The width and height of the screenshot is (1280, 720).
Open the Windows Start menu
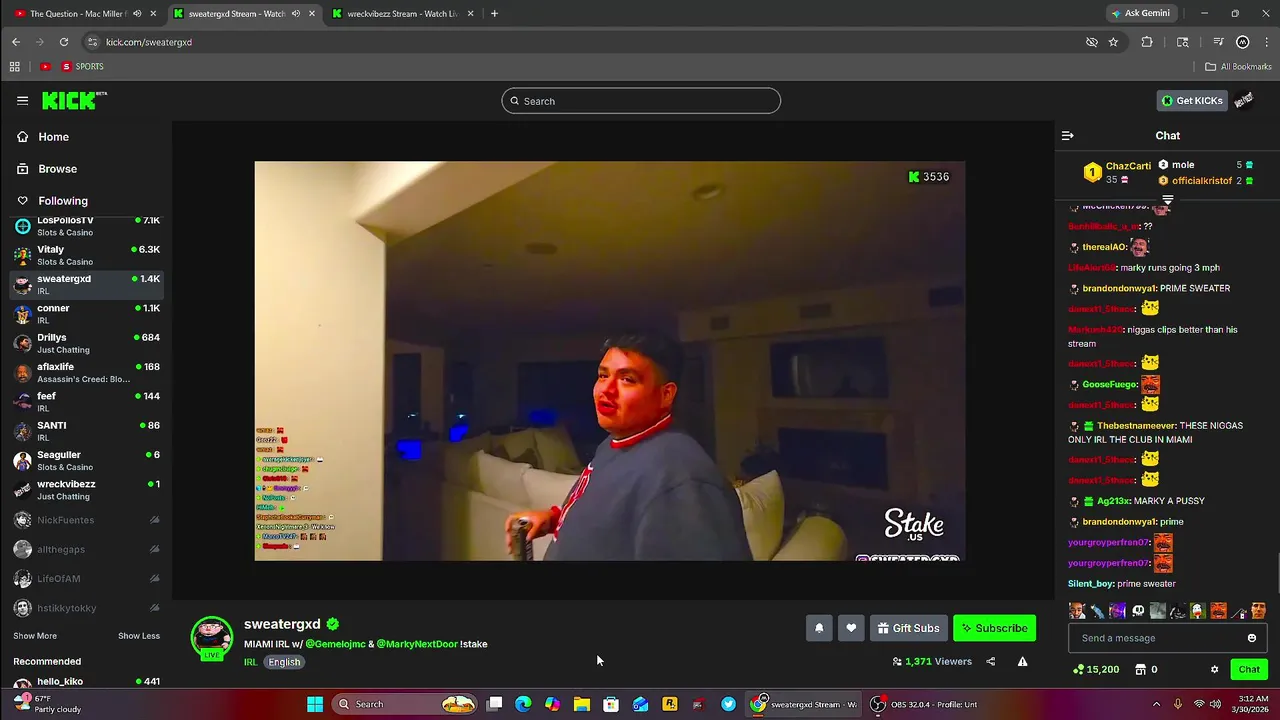(315, 704)
